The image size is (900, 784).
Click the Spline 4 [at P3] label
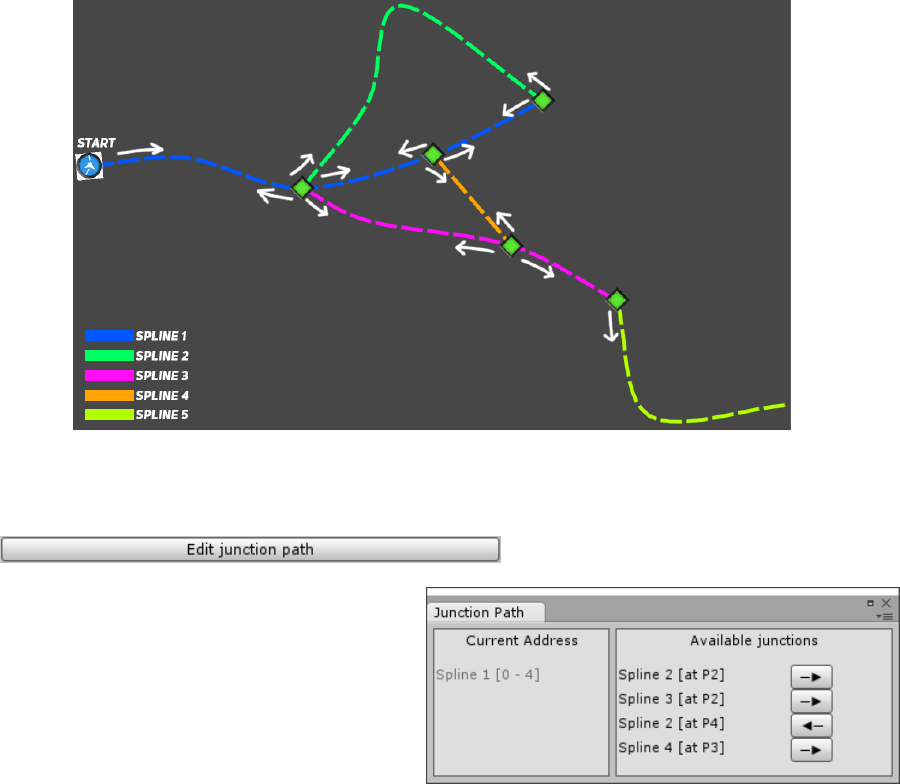pos(671,748)
